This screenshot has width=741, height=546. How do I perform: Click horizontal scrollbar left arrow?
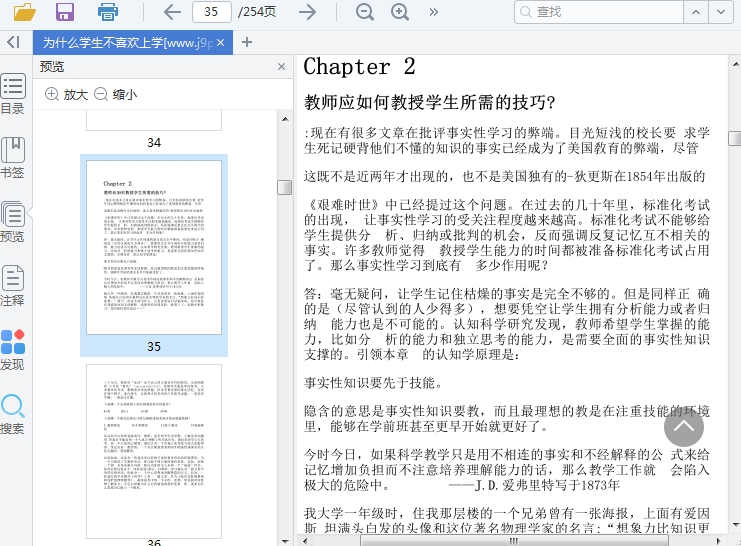[305, 541]
